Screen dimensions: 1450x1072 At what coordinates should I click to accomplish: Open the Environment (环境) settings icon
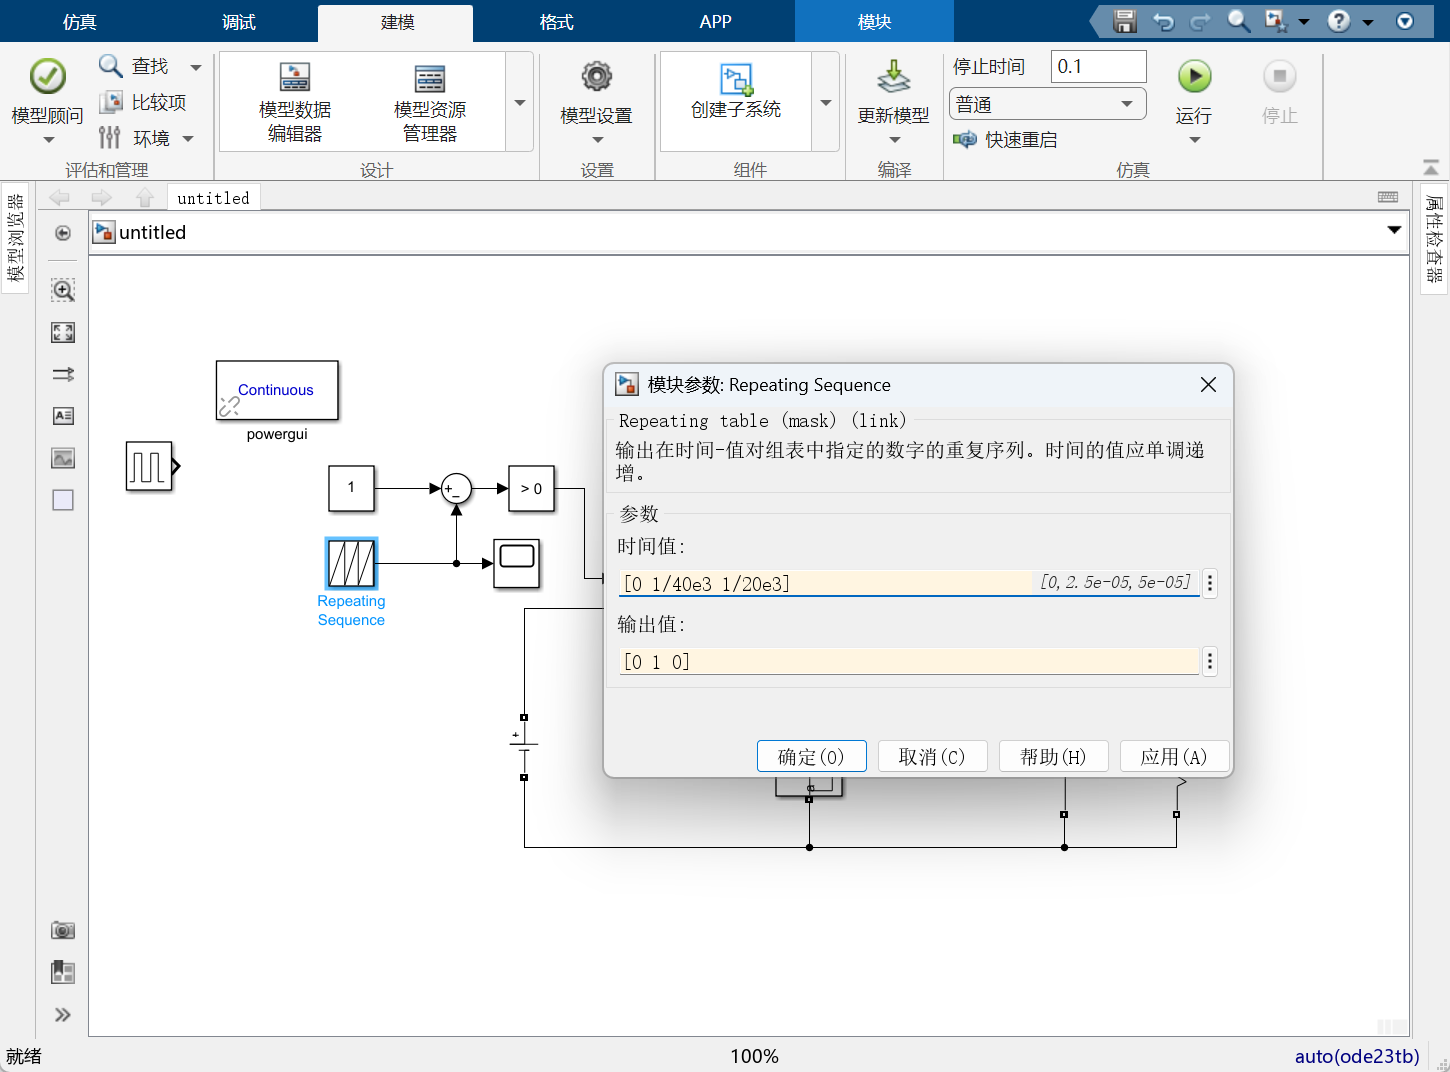pyautogui.click(x=110, y=138)
